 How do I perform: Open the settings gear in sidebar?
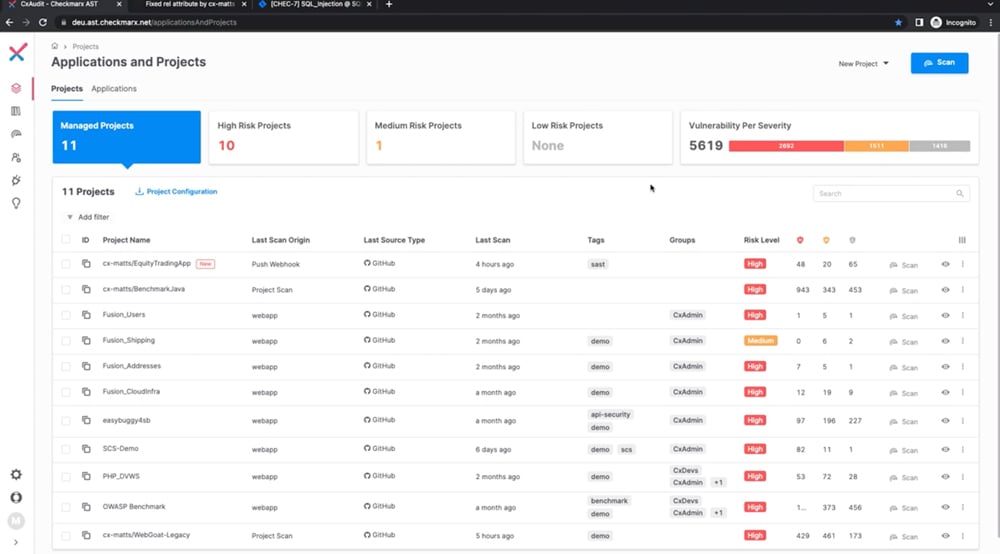[x=16, y=475]
